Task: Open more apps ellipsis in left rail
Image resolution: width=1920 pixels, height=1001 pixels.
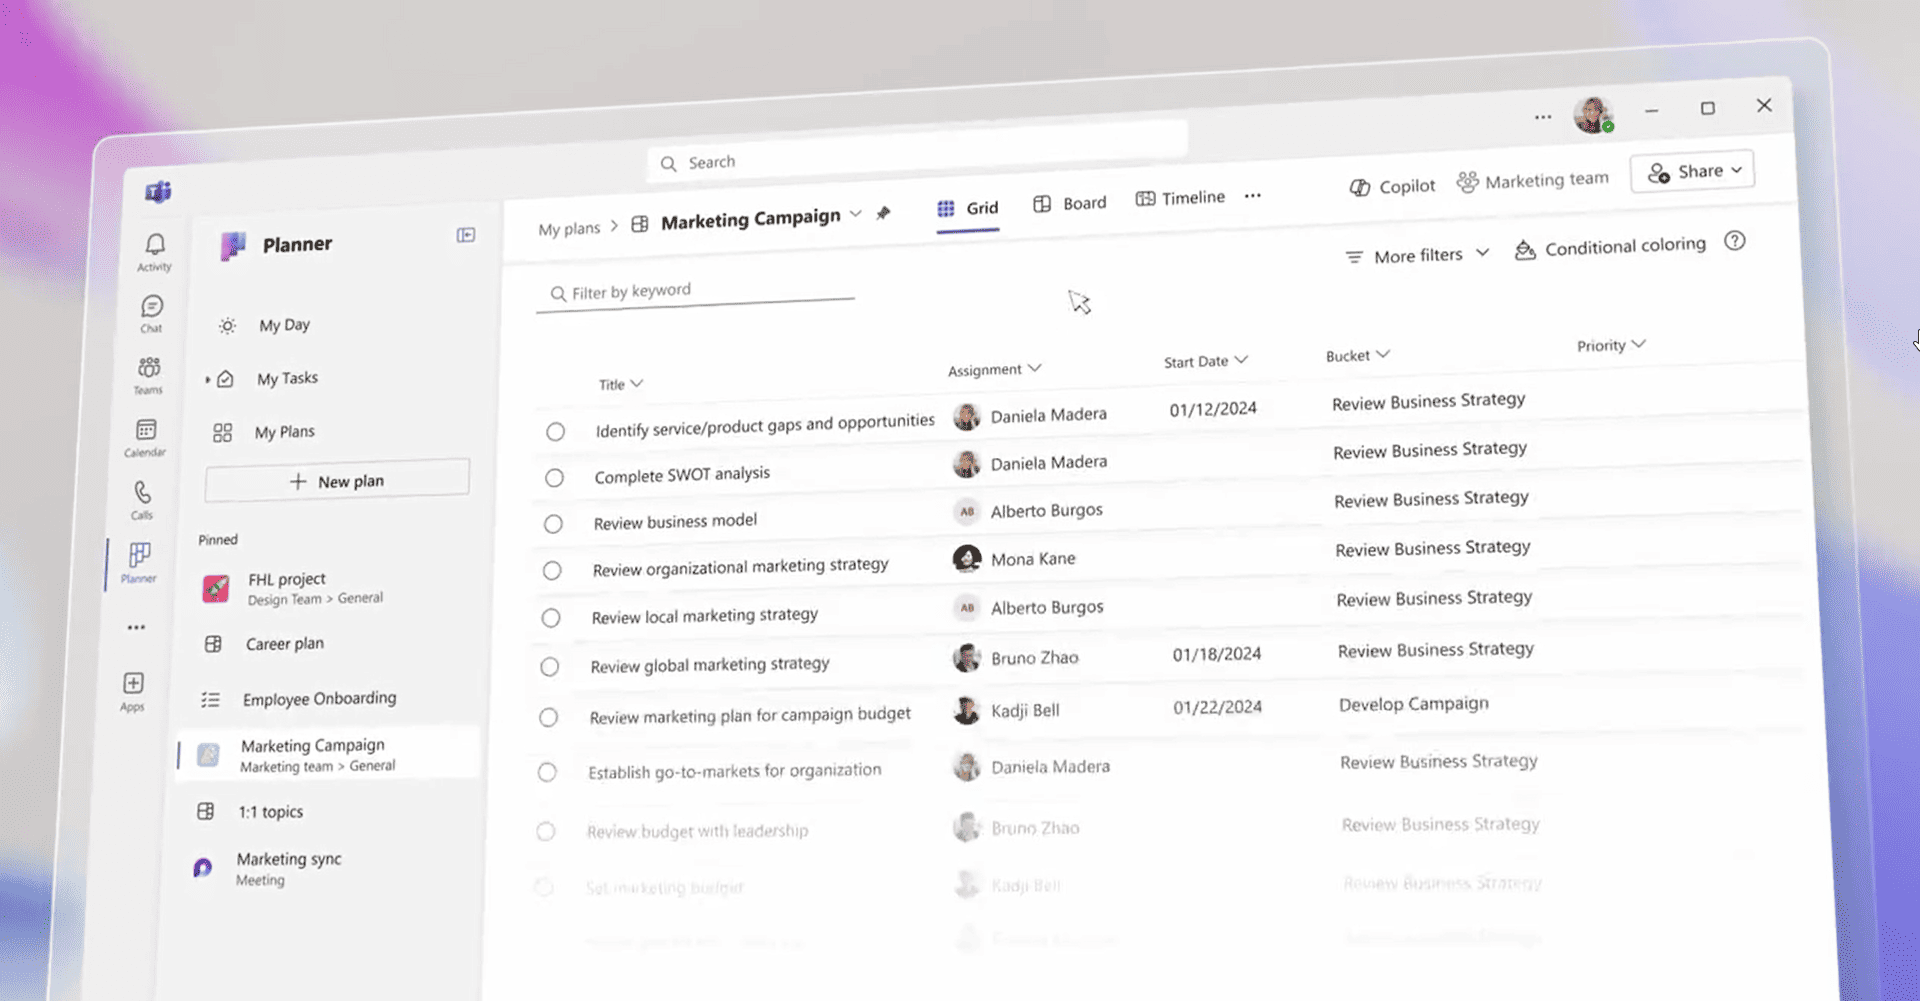Action: tap(136, 628)
